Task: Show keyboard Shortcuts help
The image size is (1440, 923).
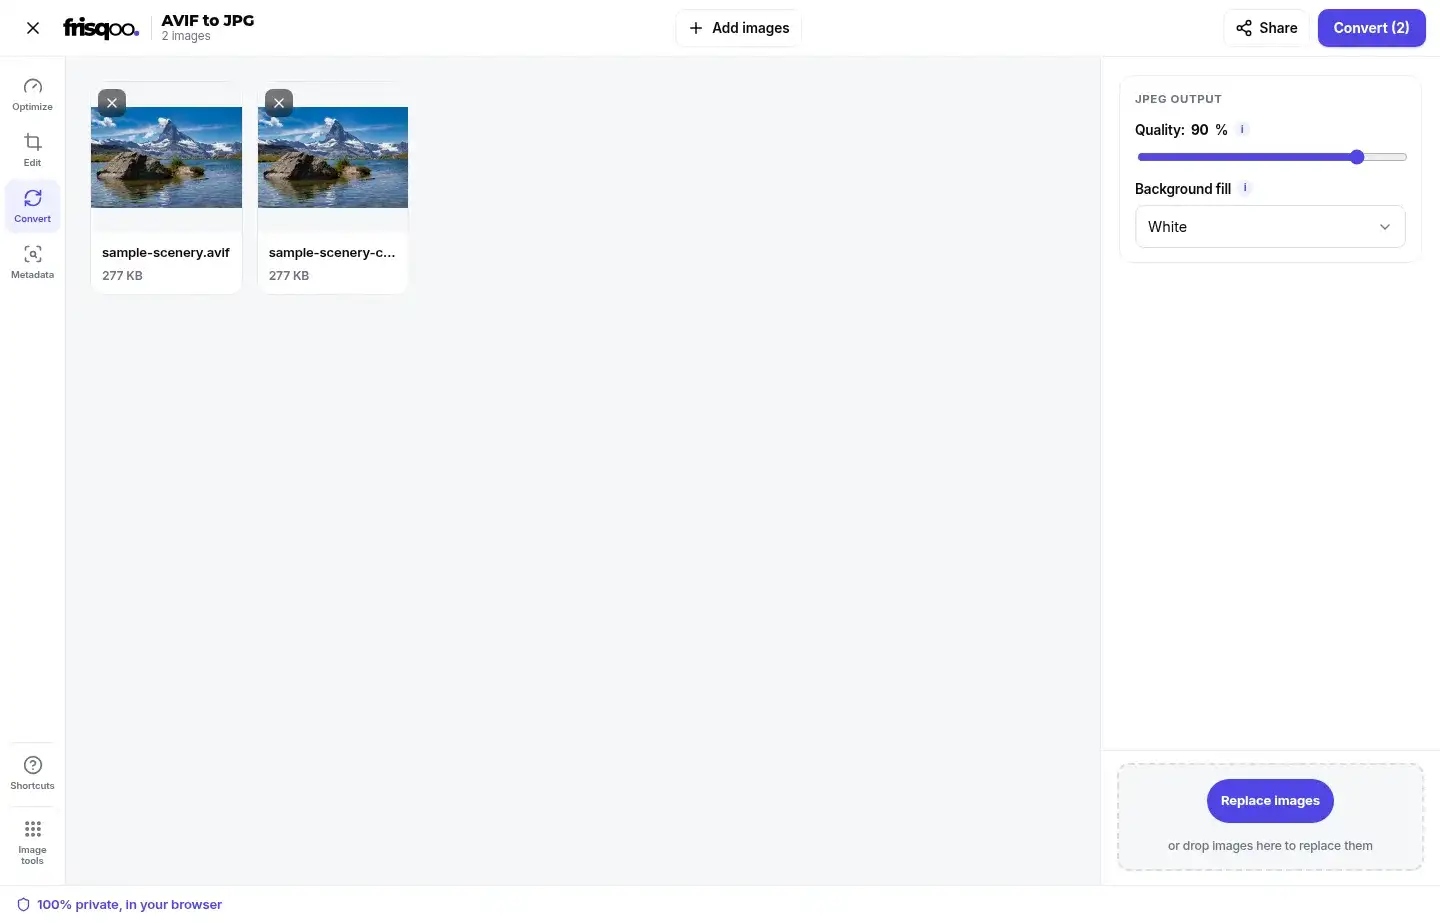Action: tap(33, 773)
